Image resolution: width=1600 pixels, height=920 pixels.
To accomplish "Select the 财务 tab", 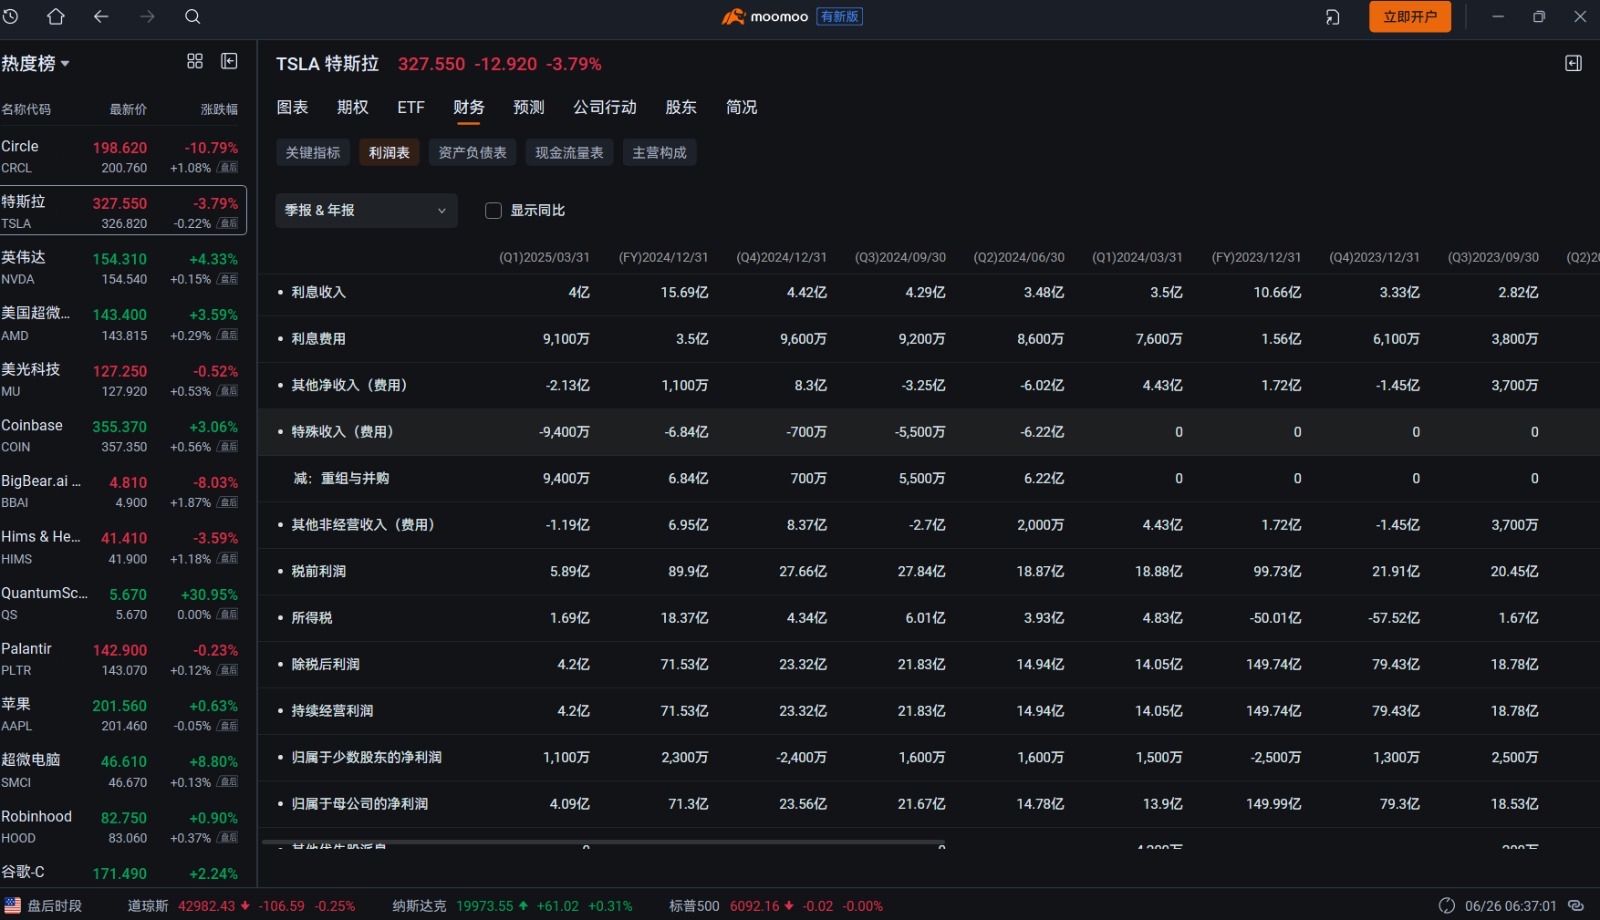I will [x=469, y=107].
